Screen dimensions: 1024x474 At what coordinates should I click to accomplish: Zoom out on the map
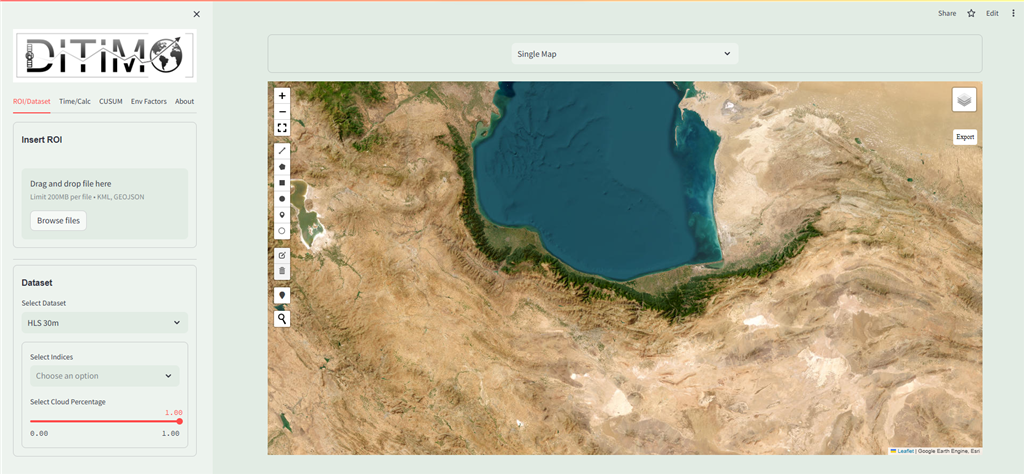click(282, 111)
